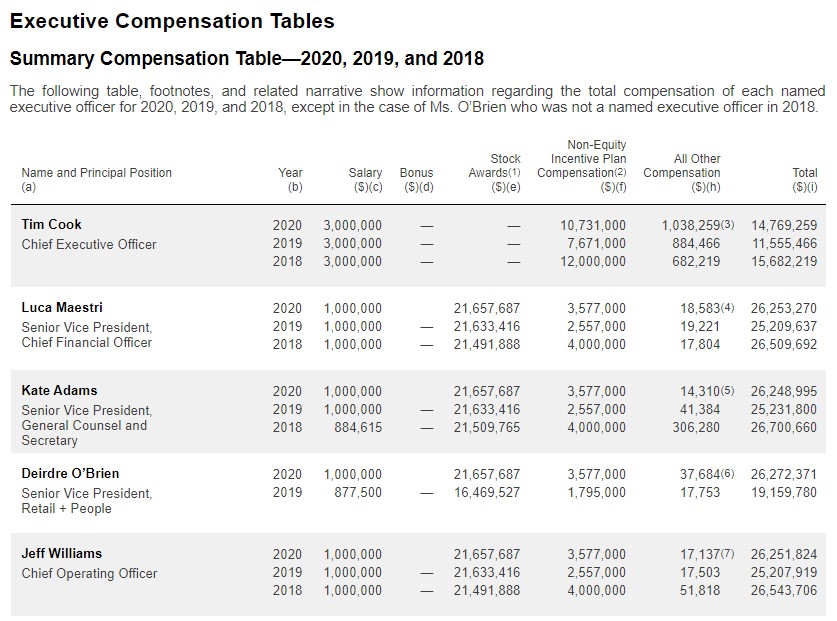Select the name Luca Maestri
837x621 pixels.
tap(62, 307)
